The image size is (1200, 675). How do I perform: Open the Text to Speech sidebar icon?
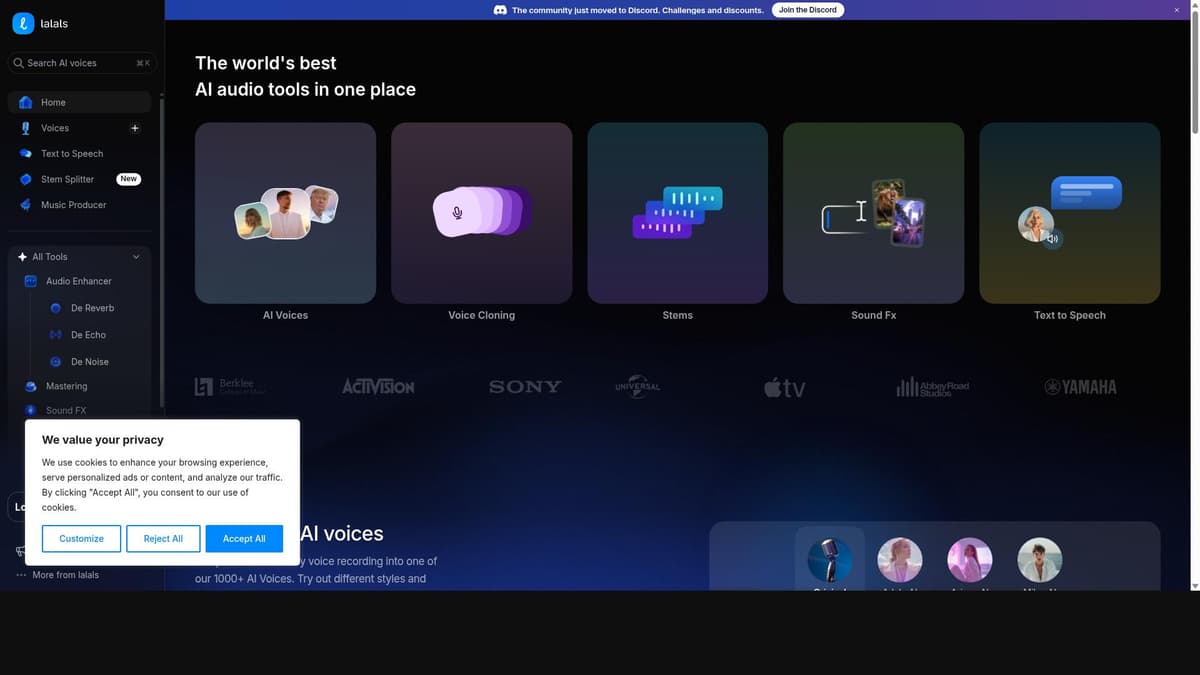[26, 154]
